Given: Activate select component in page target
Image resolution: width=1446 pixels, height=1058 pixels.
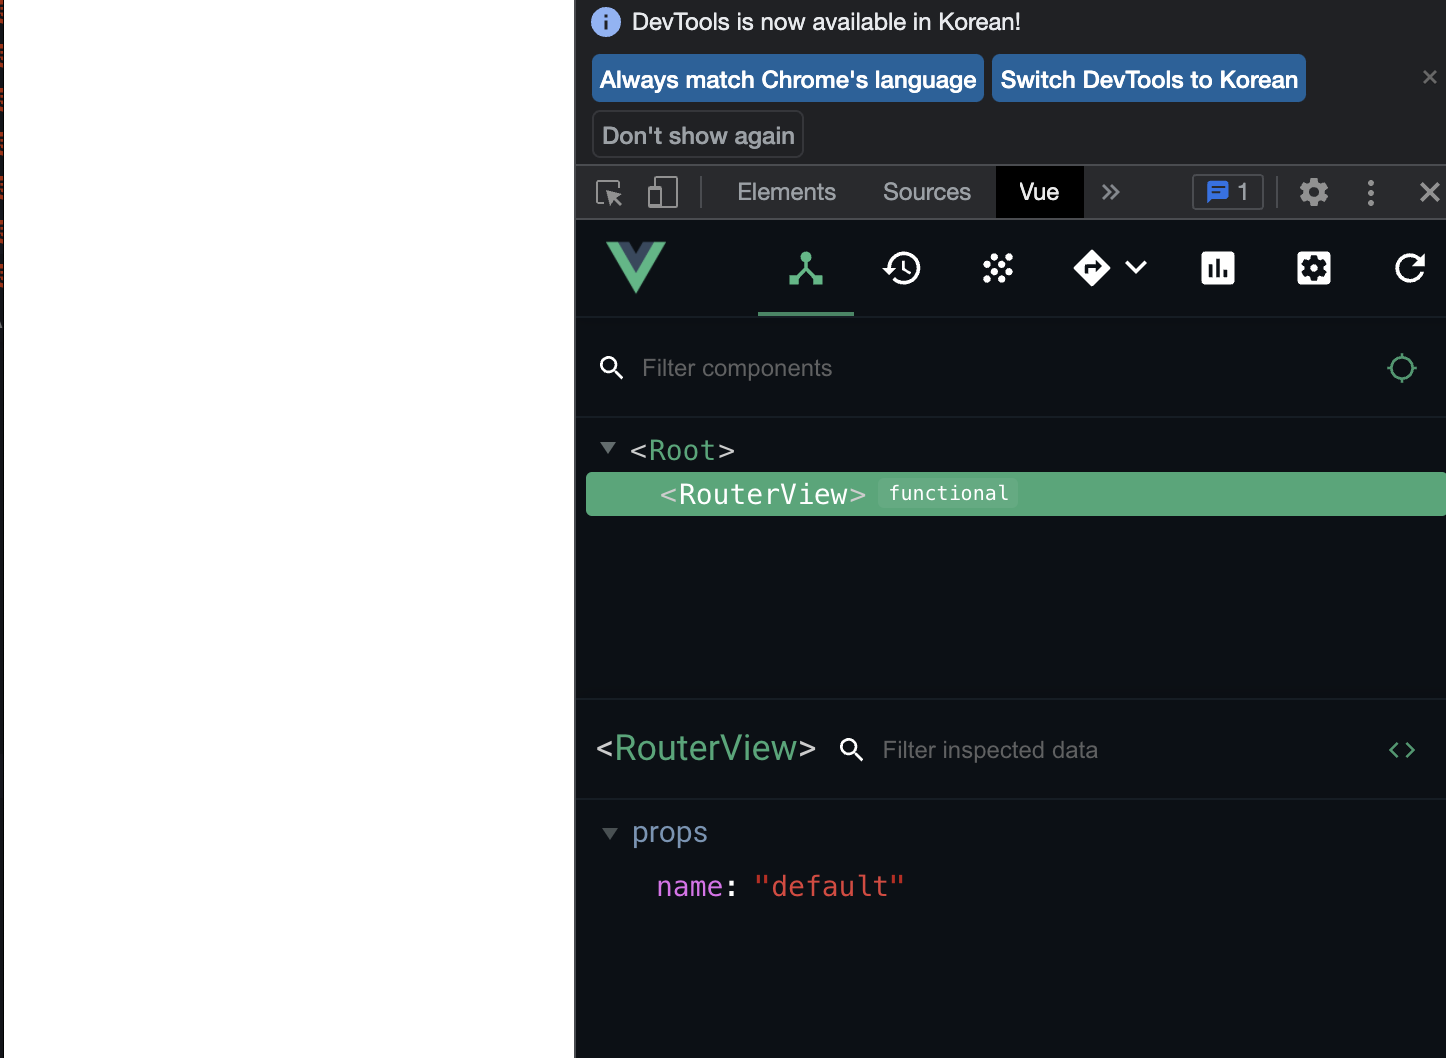Looking at the screenshot, I should pos(1402,368).
